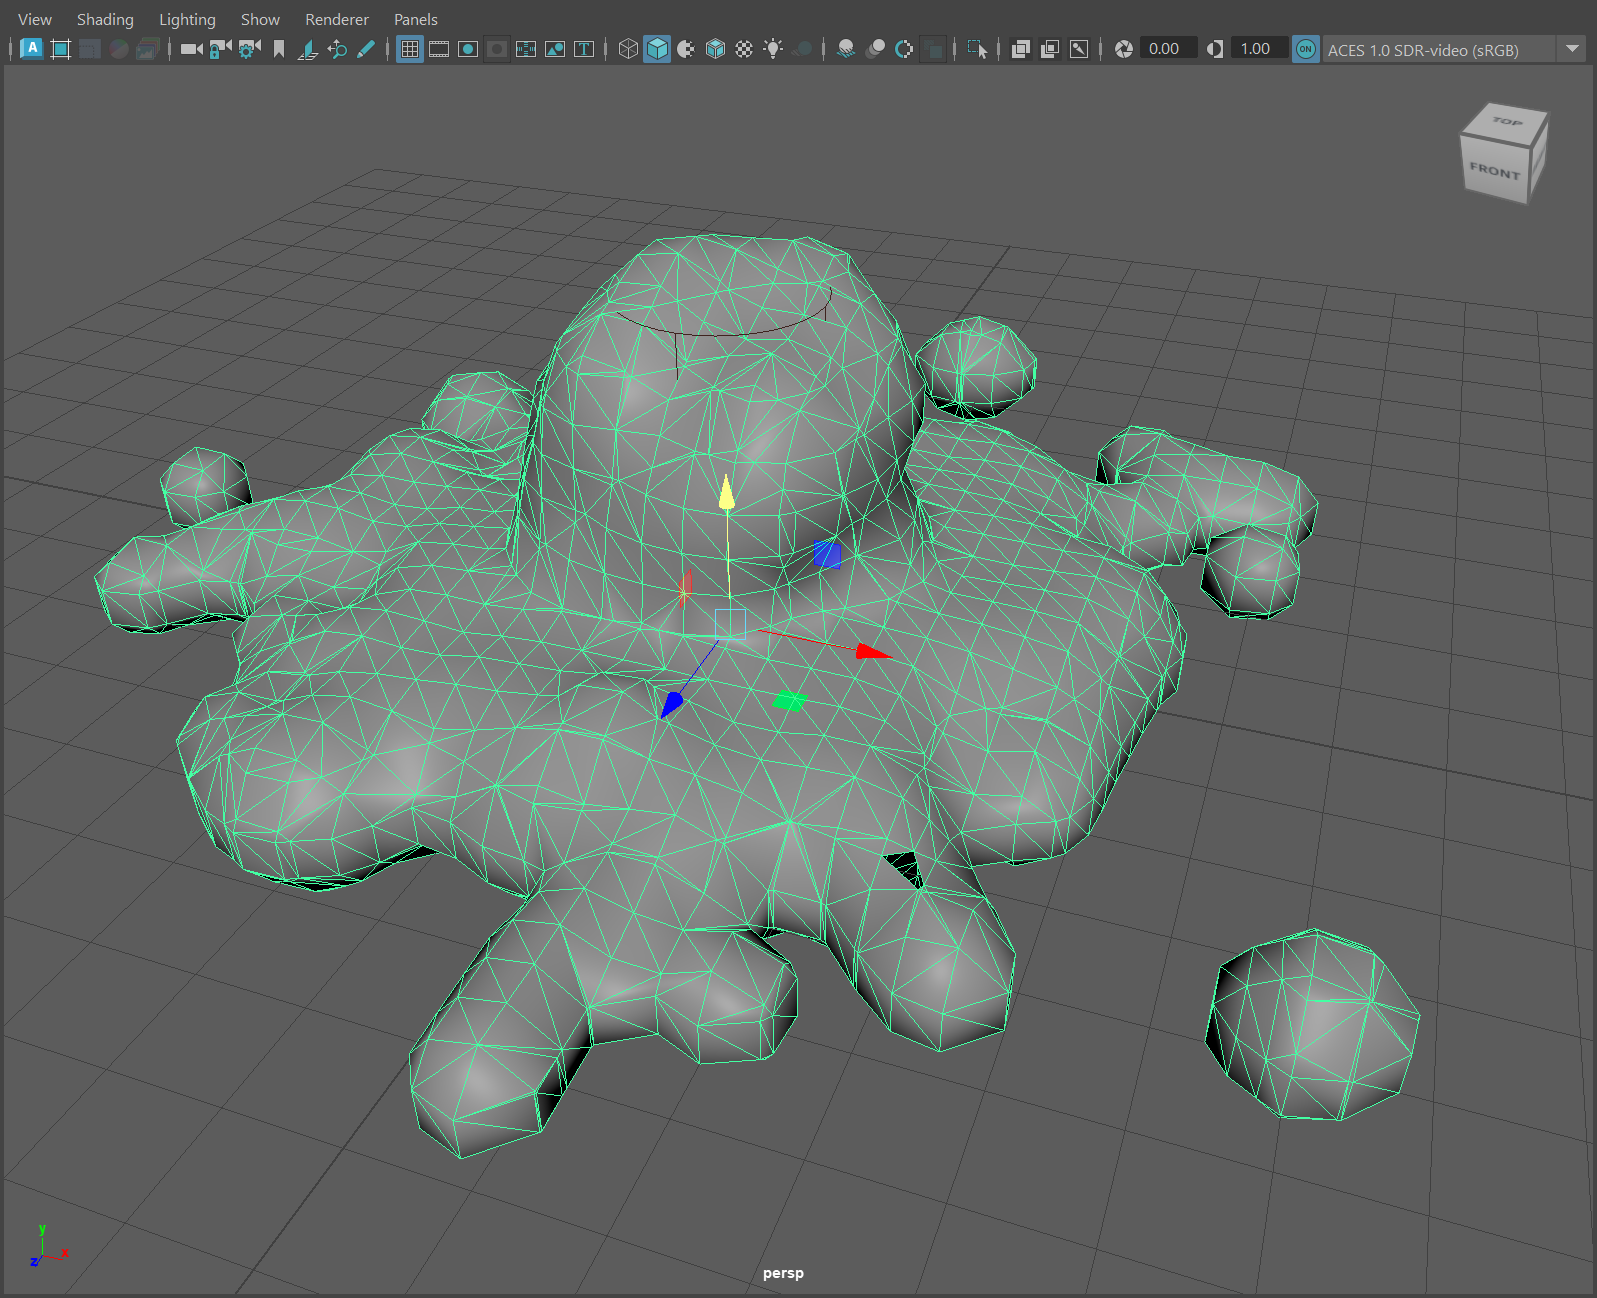Click the FRONT face of the ViewCube
Screen dimensions: 1597x1298
coord(1494,170)
